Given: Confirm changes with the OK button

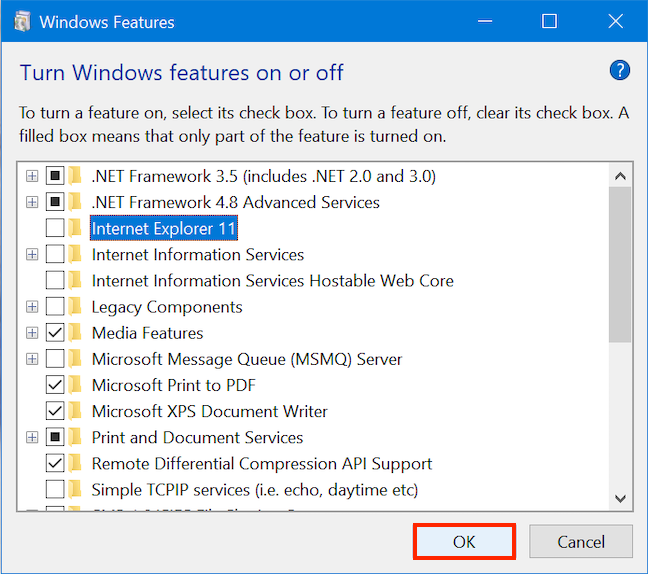Looking at the screenshot, I should pyautogui.click(x=464, y=541).
